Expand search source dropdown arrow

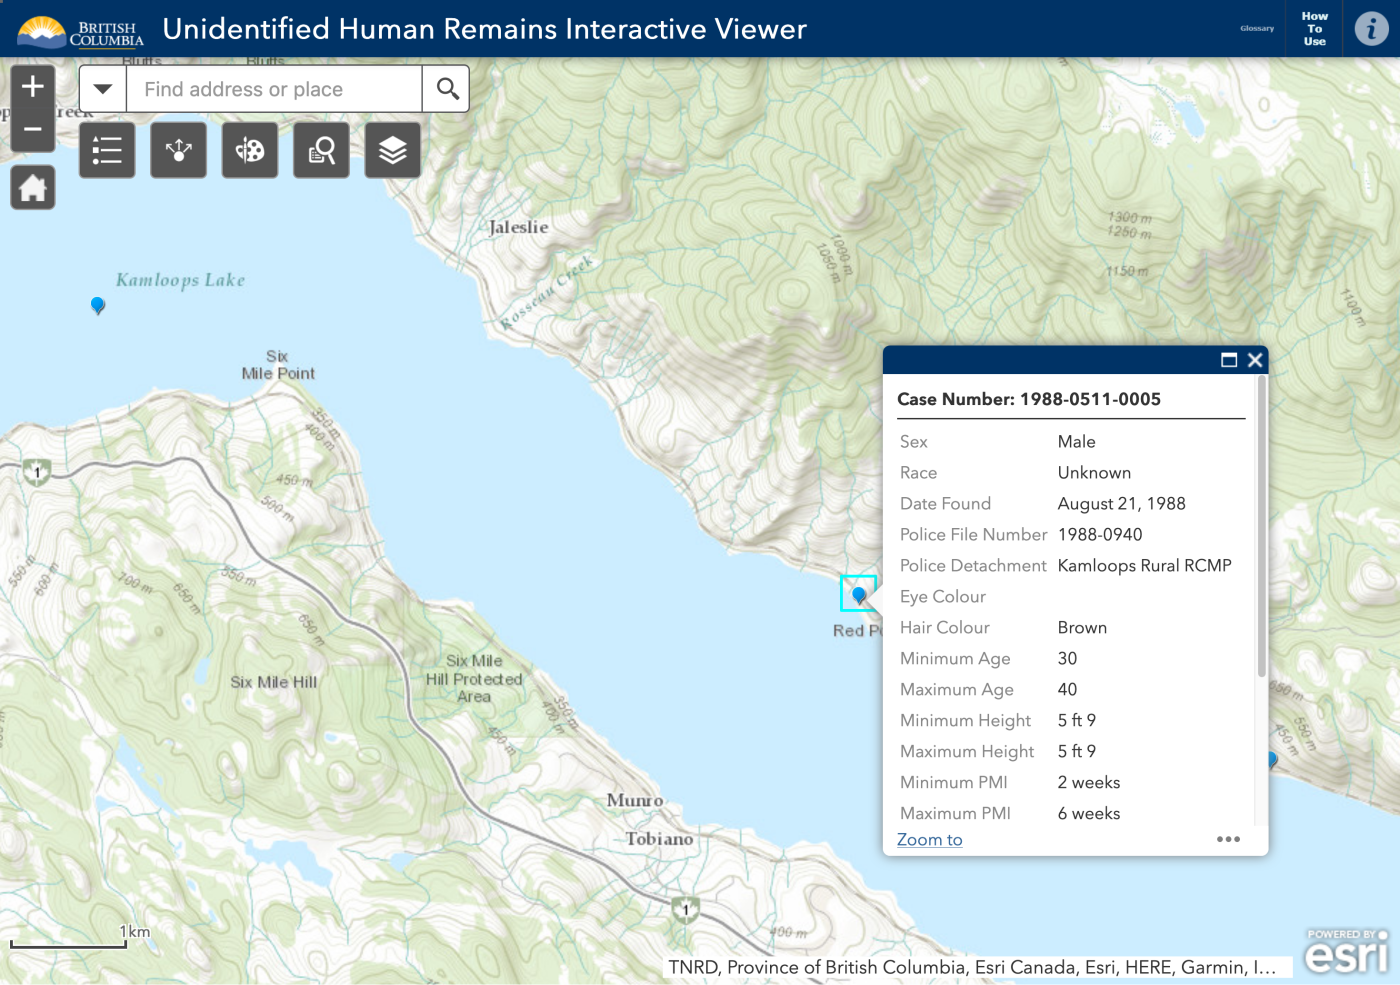pyautogui.click(x=103, y=89)
